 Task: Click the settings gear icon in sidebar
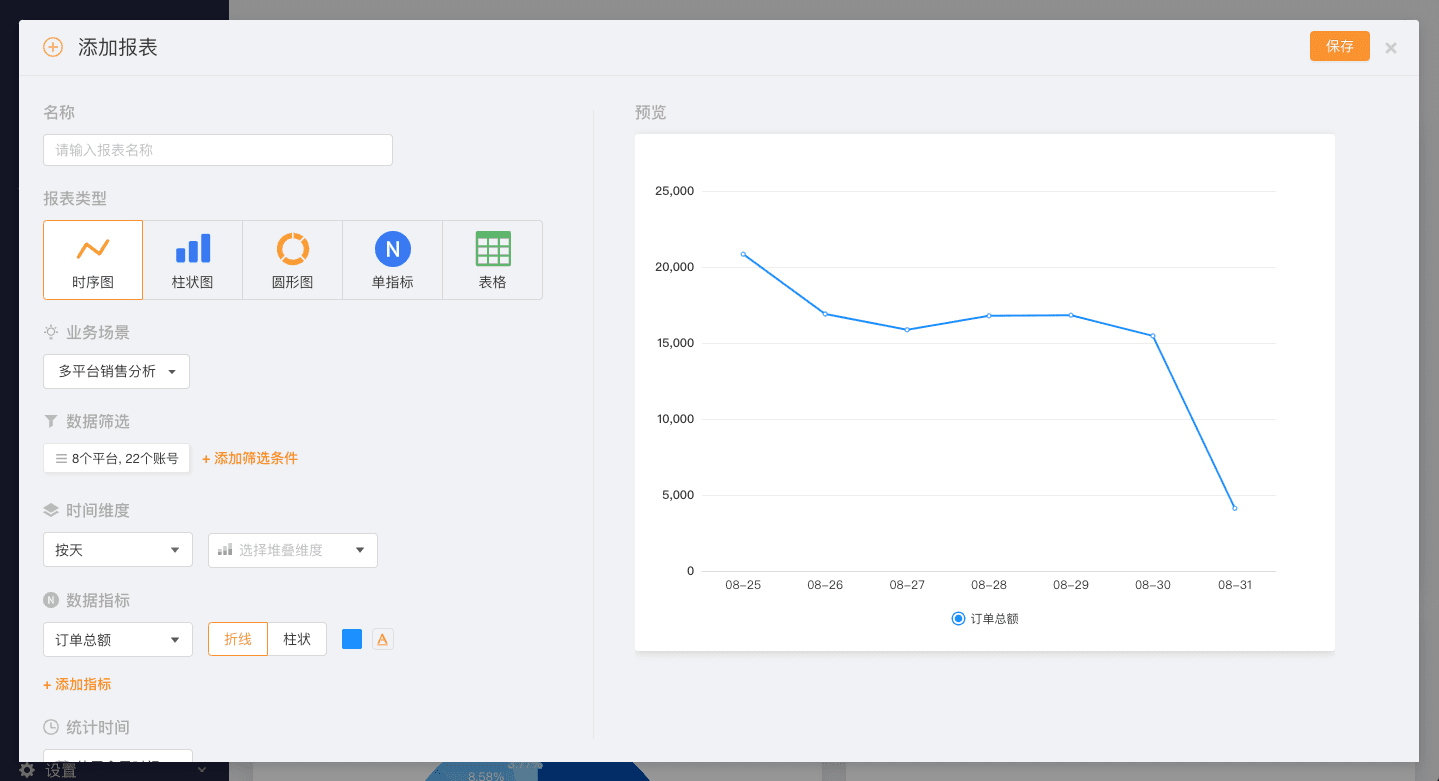tap(27, 770)
